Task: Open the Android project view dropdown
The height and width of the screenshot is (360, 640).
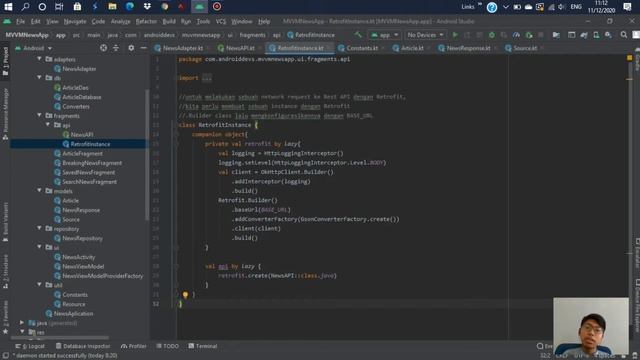Action: pos(34,48)
